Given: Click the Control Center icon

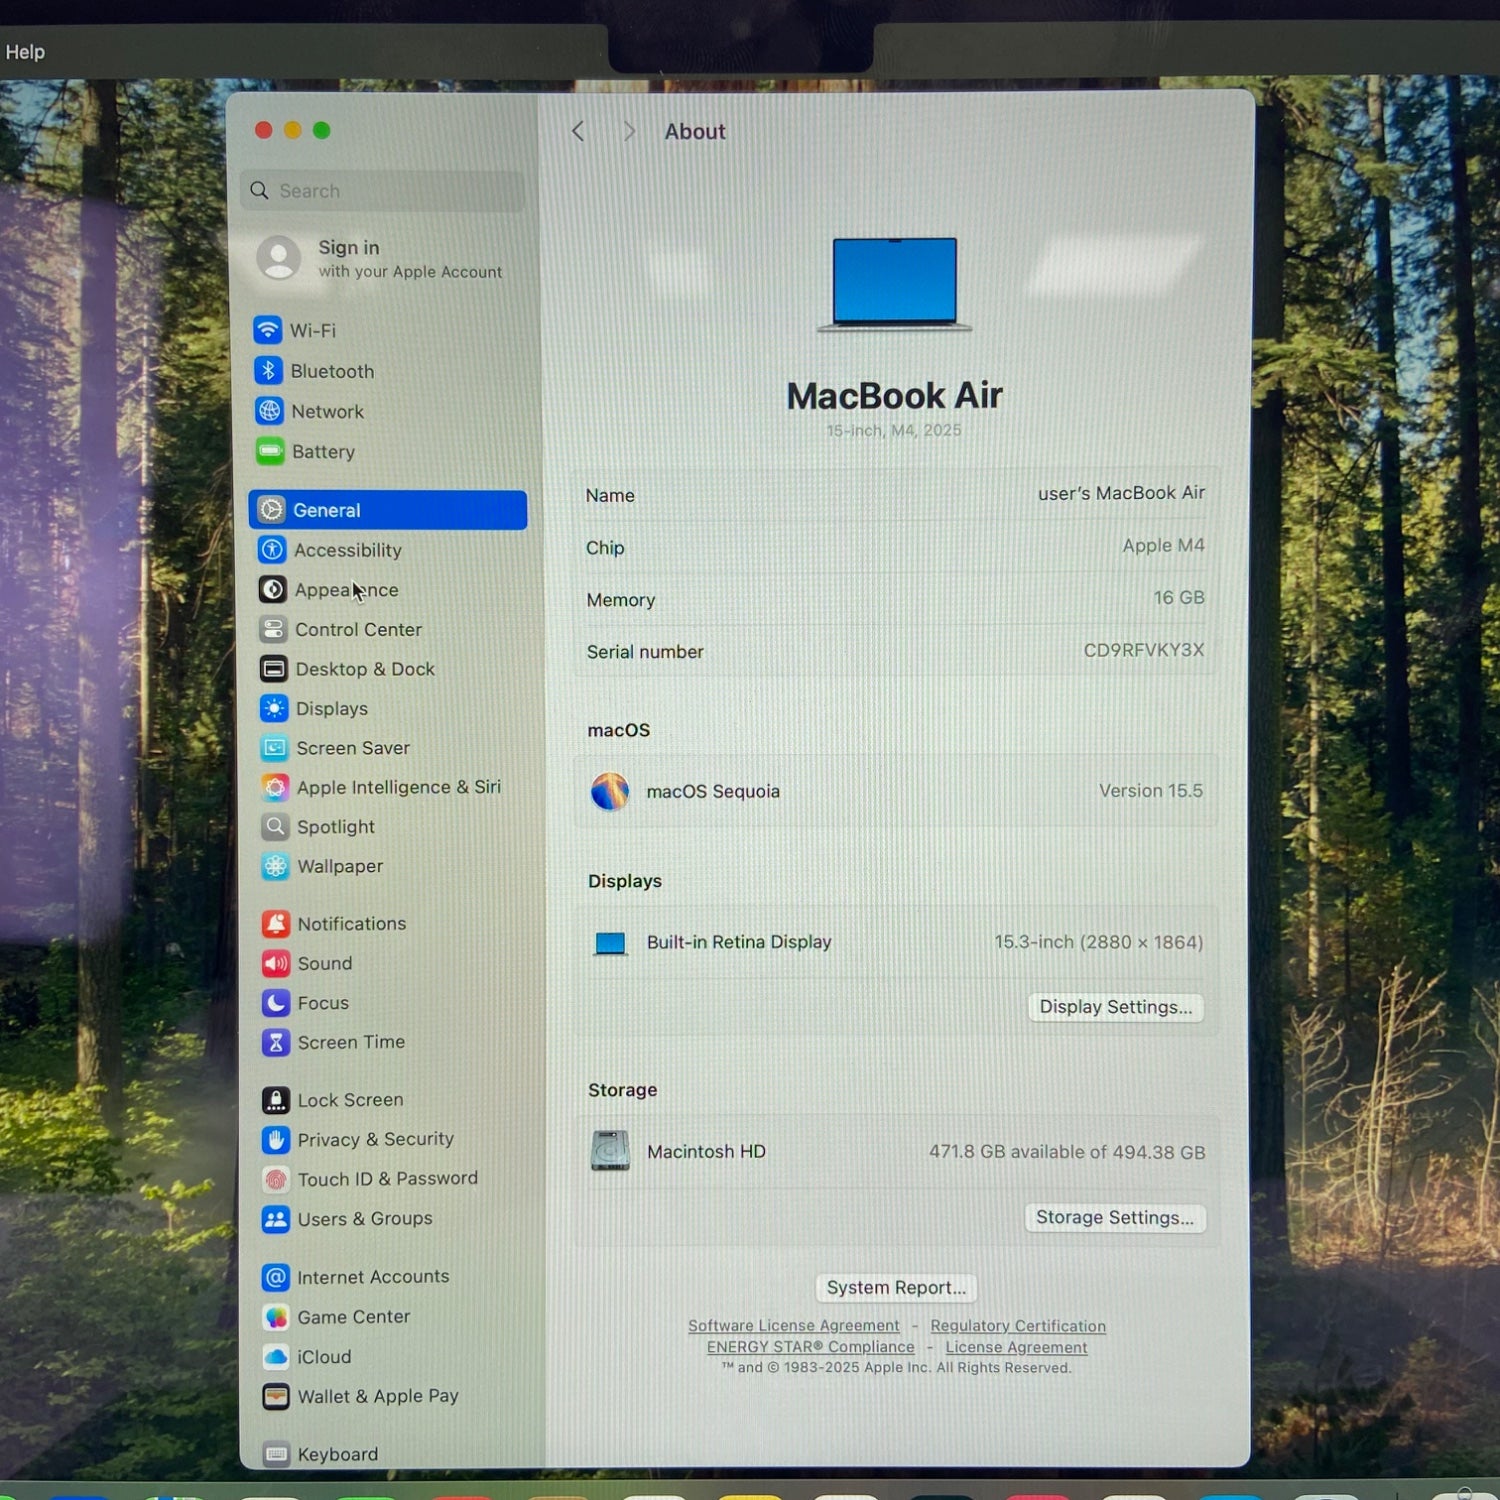Looking at the screenshot, I should pos(273,629).
